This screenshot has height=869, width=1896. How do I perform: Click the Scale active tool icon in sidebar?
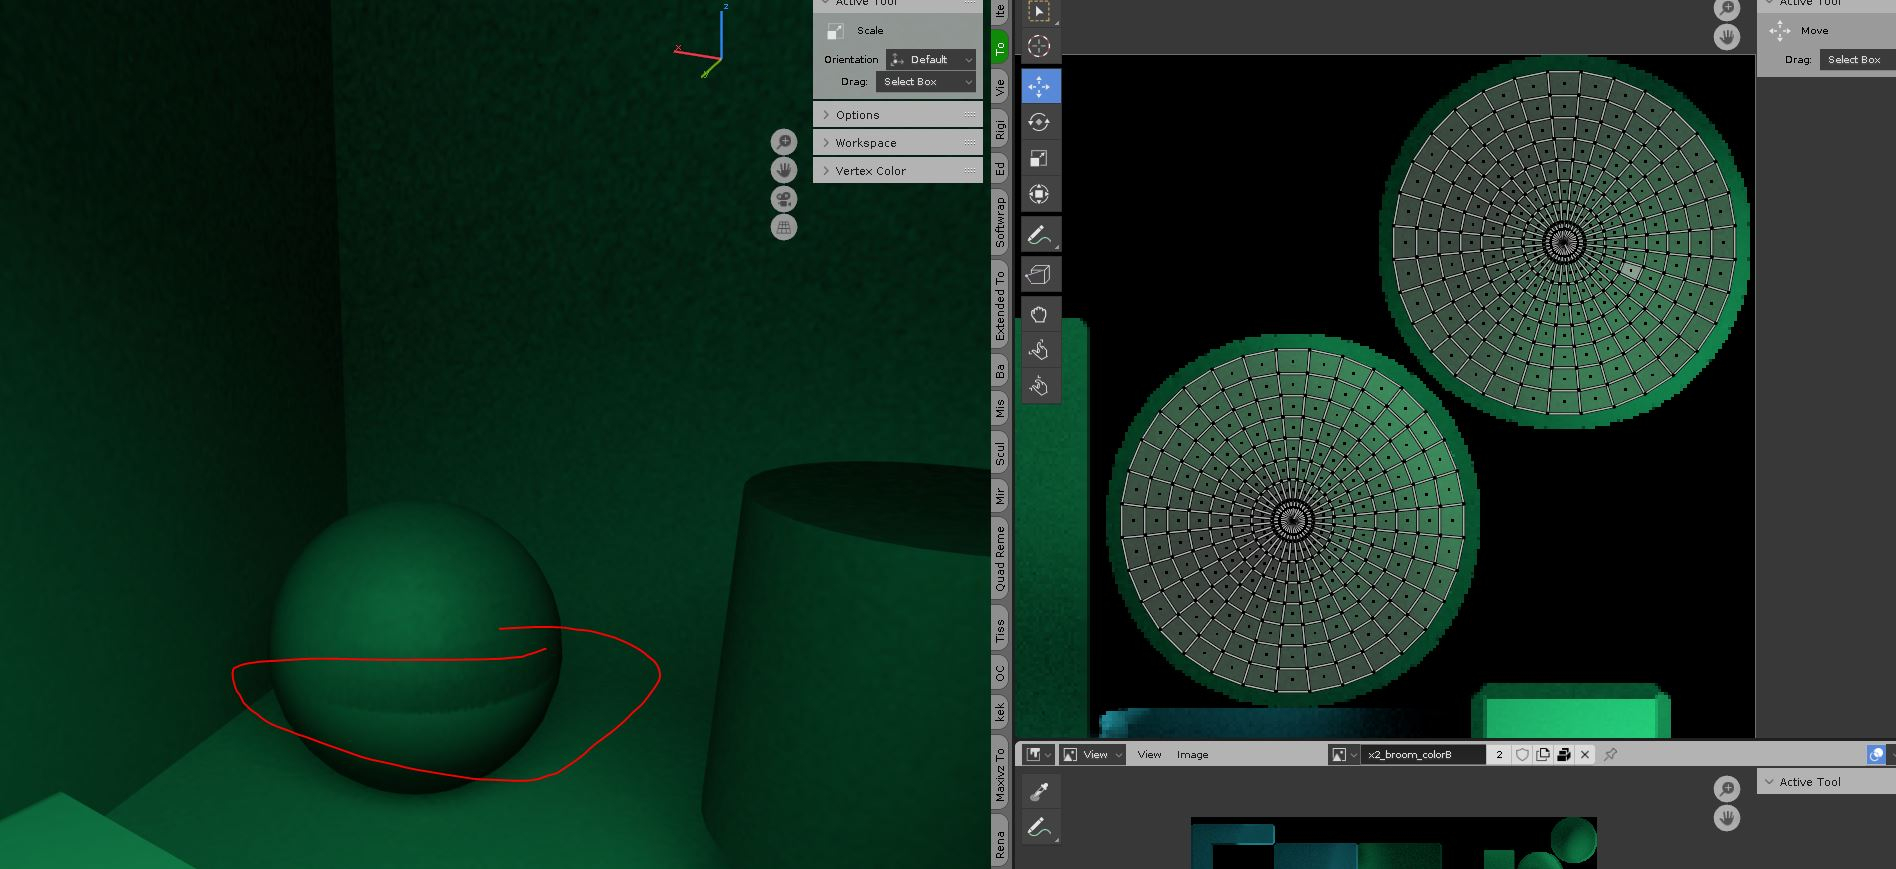pyautogui.click(x=835, y=31)
